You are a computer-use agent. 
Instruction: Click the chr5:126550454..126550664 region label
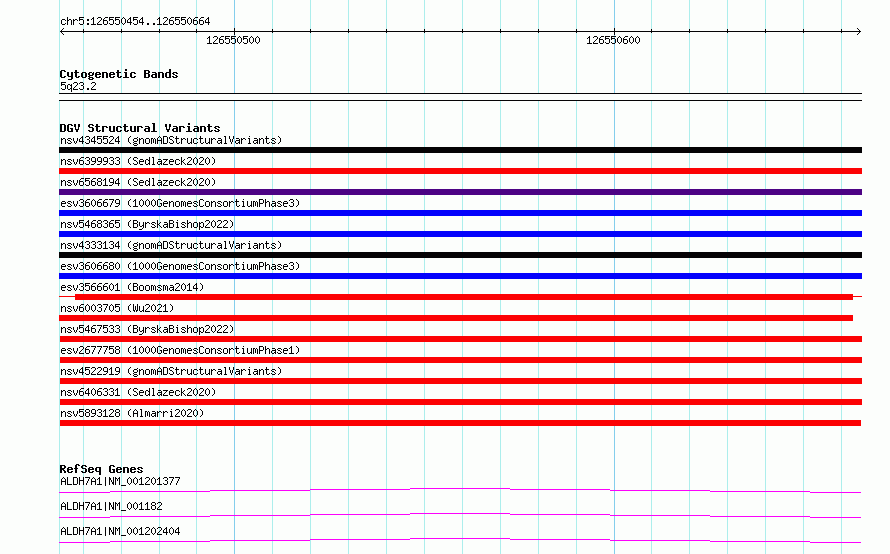135,21
